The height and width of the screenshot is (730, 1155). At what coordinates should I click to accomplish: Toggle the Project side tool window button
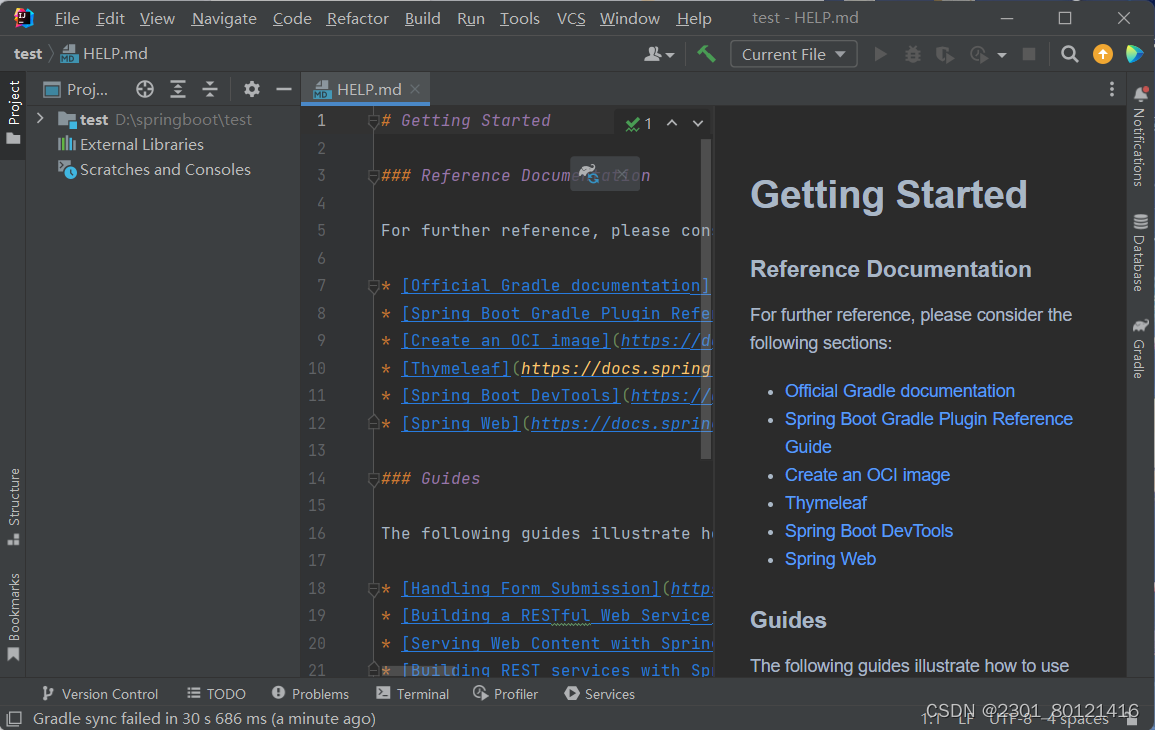13,112
